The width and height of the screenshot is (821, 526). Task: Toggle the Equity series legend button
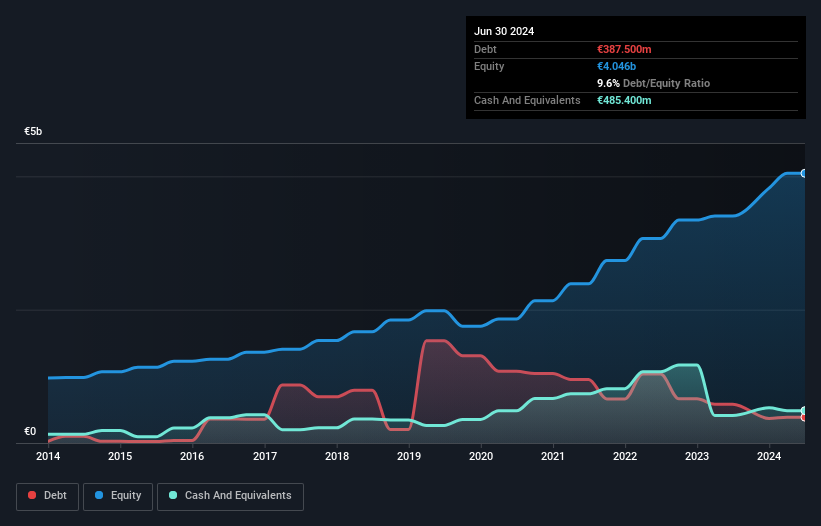pos(118,496)
